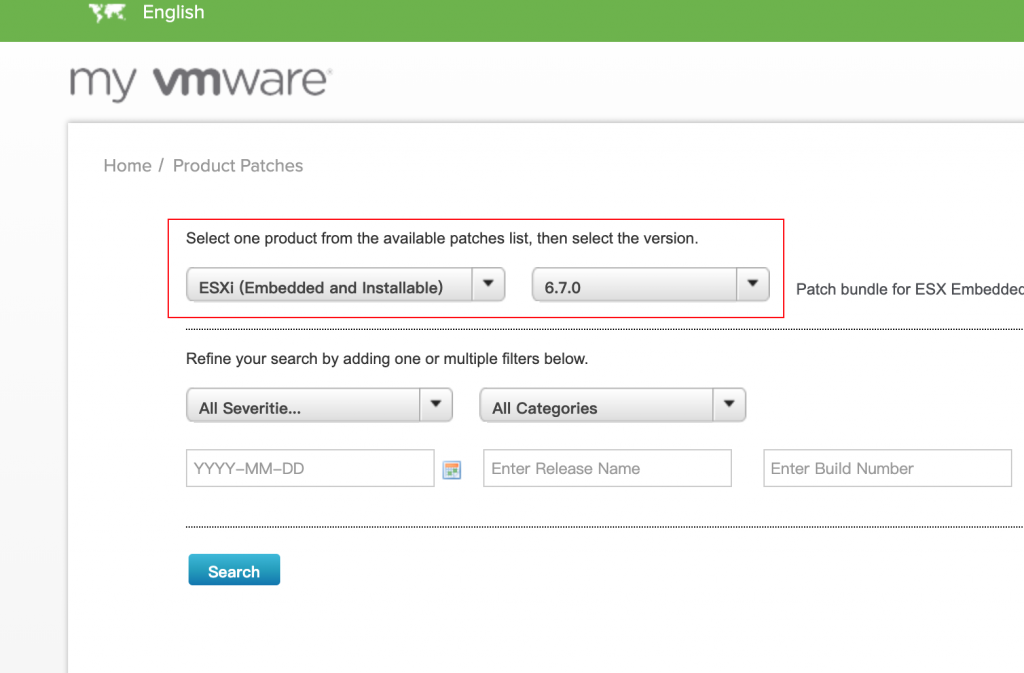The height and width of the screenshot is (673, 1024).
Task: Expand the All Severities filter
Action: [x=302, y=407]
